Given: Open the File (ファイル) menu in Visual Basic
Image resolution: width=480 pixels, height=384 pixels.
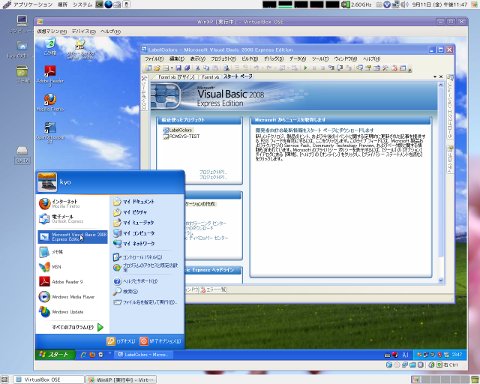Looking at the screenshot, I should 154,59.
